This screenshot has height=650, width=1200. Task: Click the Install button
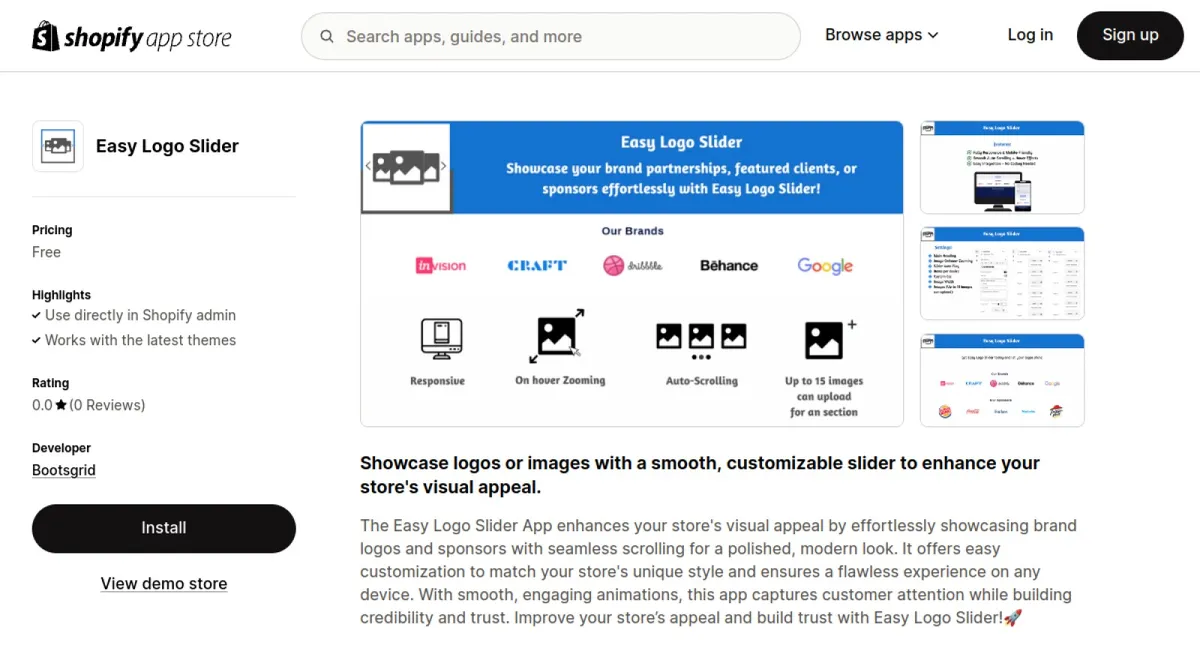[164, 528]
